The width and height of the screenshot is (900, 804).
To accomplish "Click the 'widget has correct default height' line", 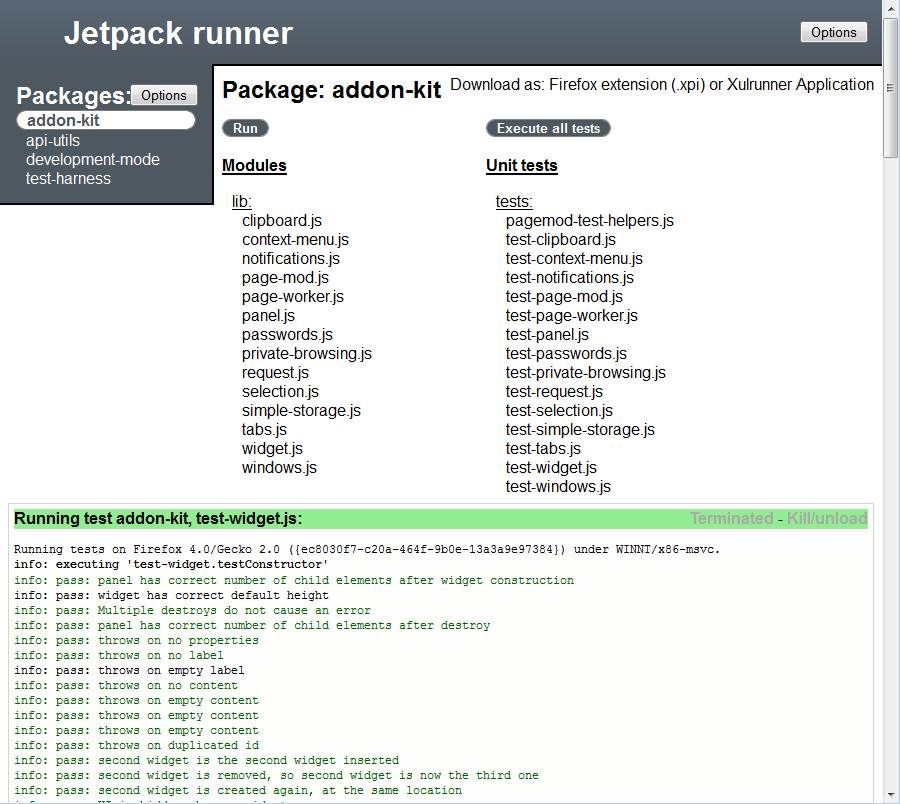I will [171, 595].
